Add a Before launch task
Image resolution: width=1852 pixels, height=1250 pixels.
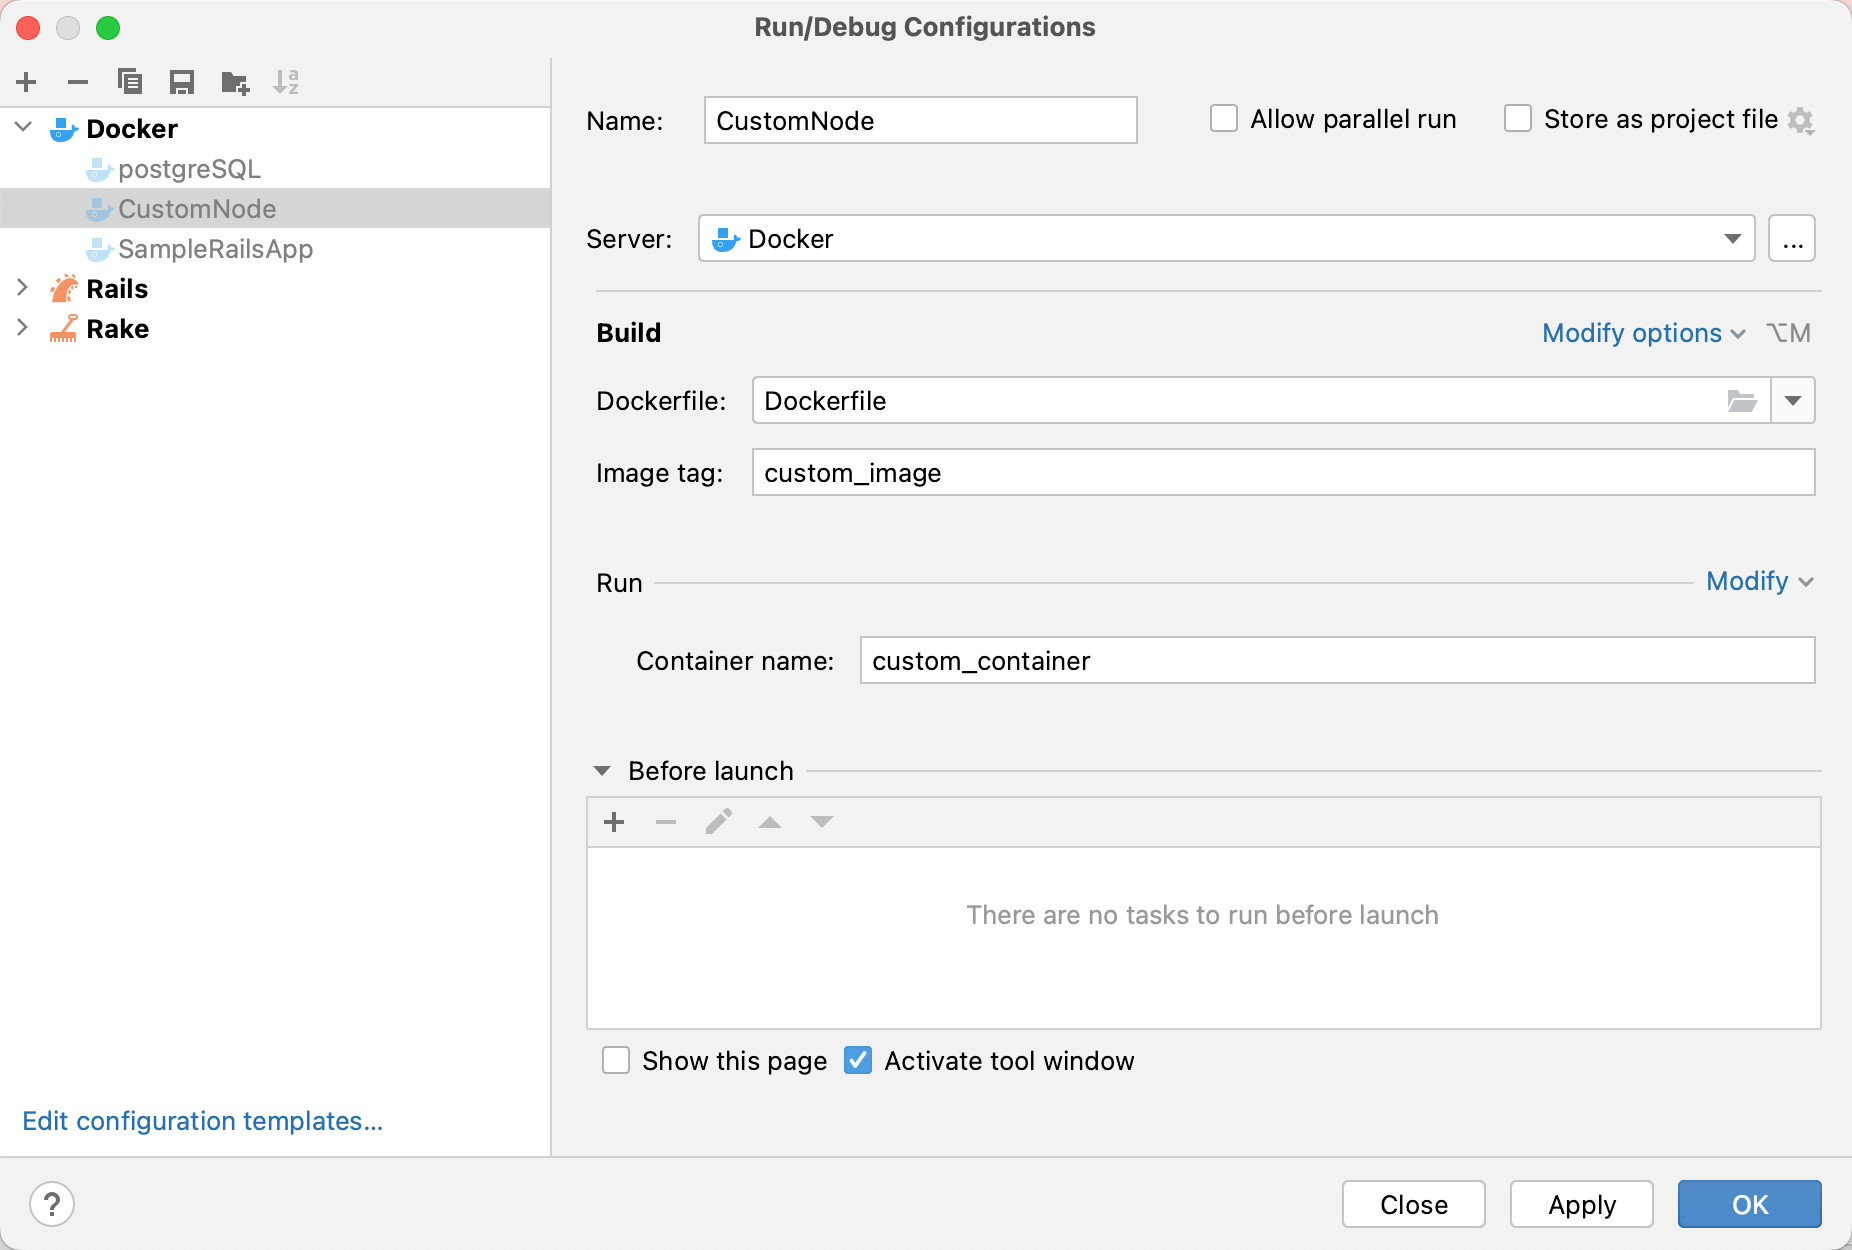pyautogui.click(x=613, y=821)
